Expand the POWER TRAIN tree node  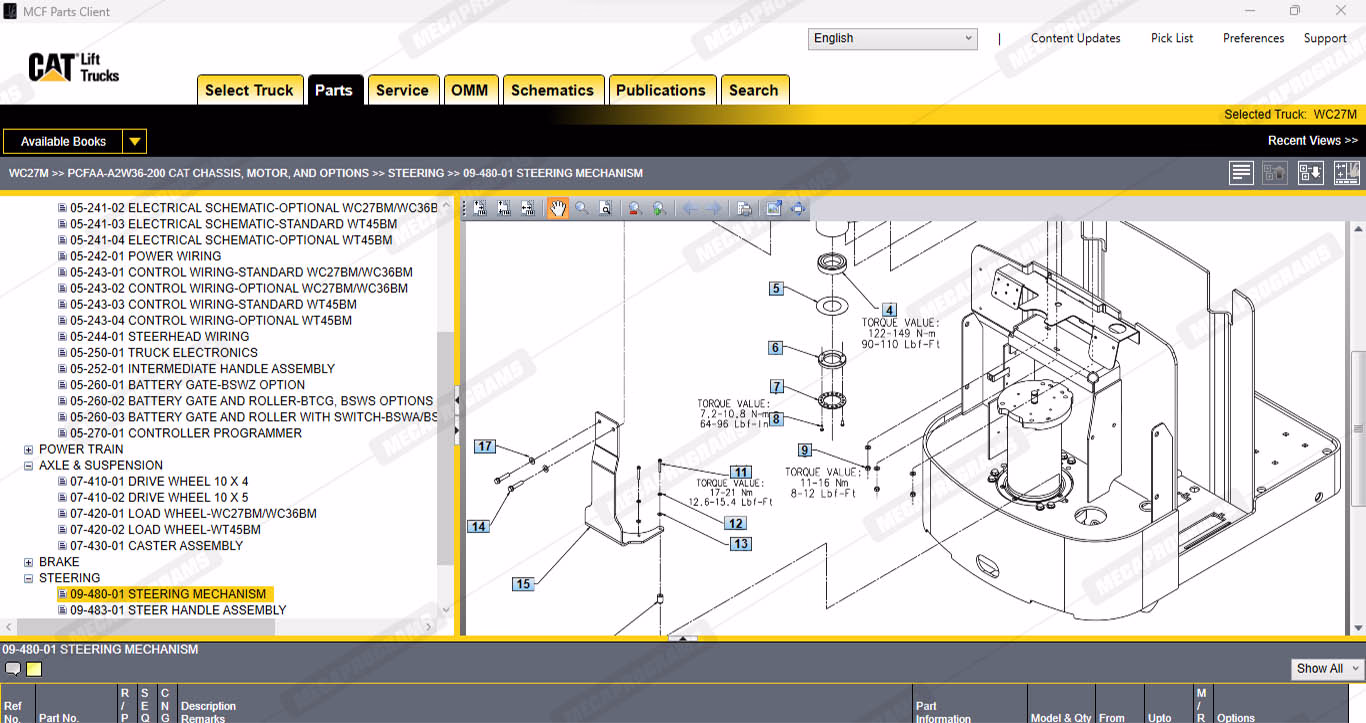(29, 449)
